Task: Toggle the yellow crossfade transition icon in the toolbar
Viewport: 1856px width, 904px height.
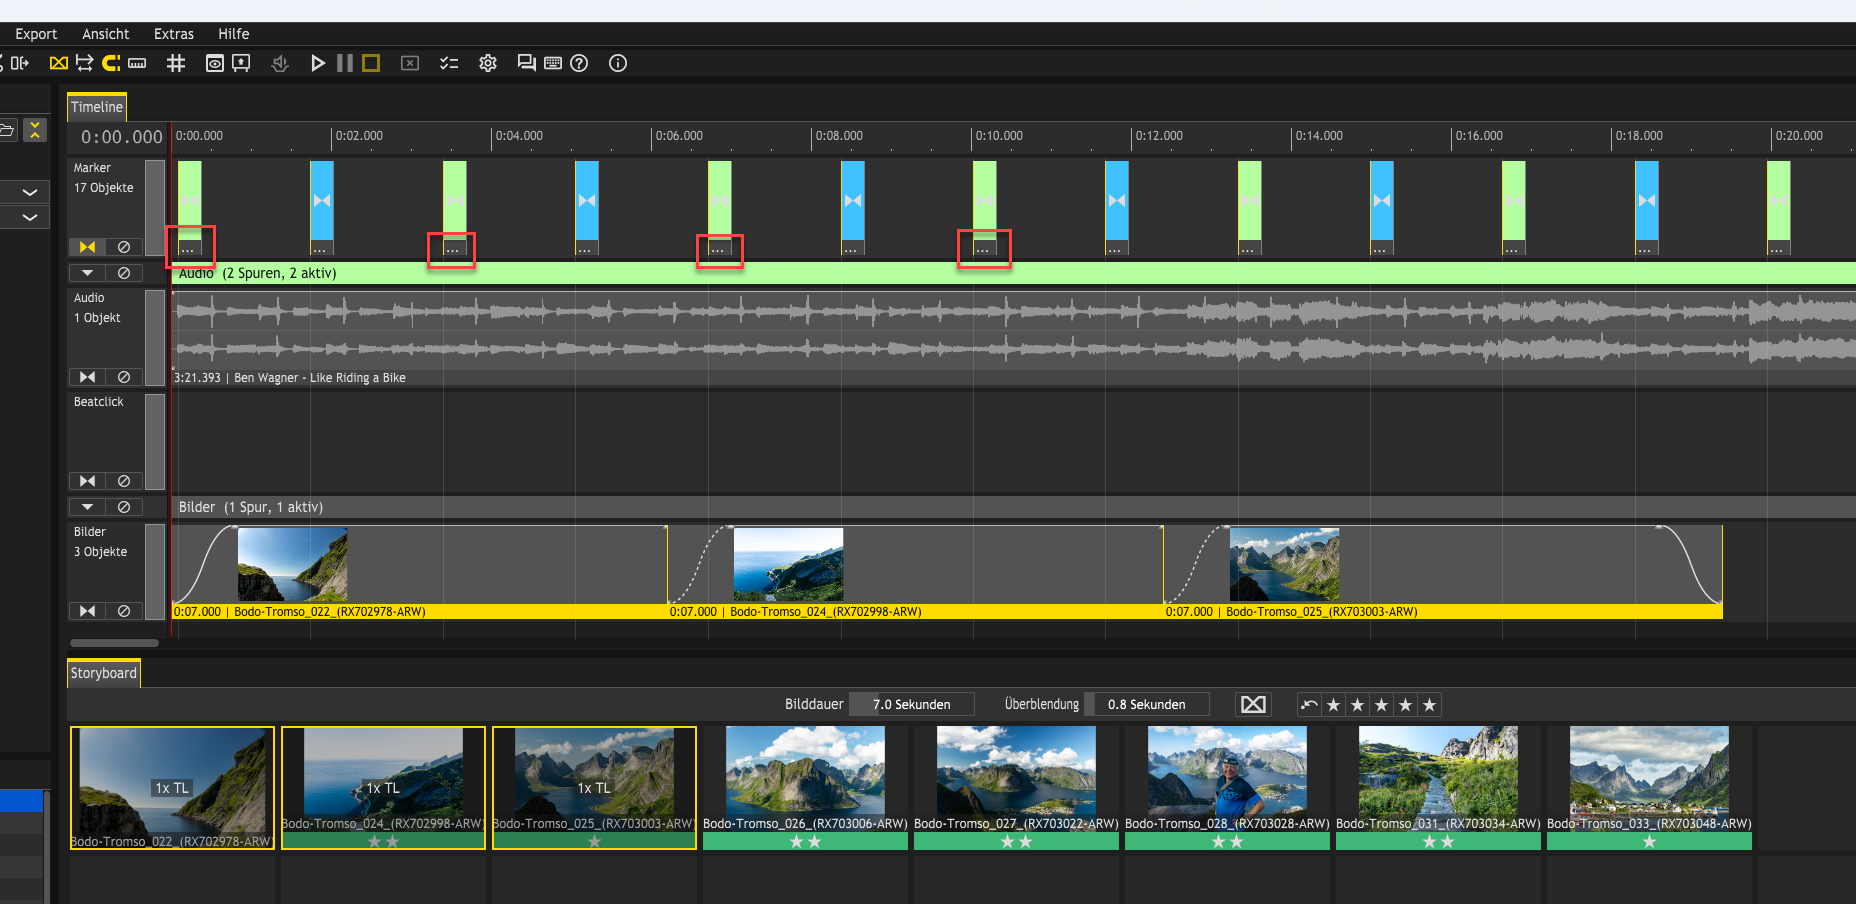Action: pyautogui.click(x=59, y=63)
